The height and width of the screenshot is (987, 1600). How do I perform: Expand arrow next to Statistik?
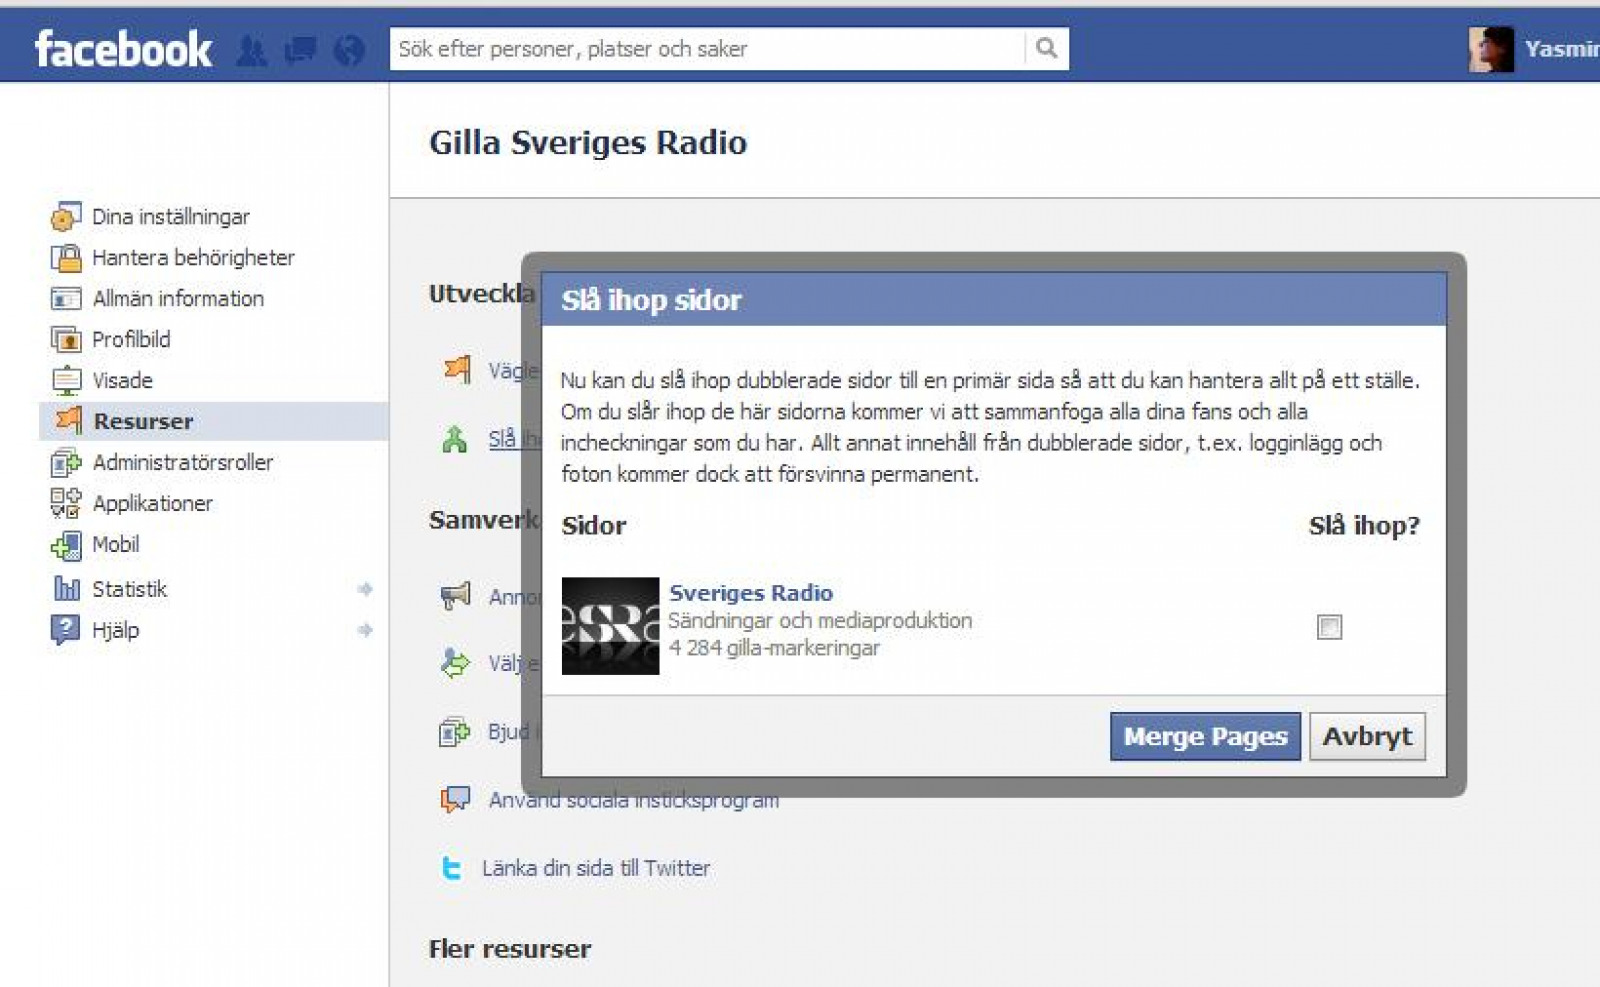click(x=365, y=589)
